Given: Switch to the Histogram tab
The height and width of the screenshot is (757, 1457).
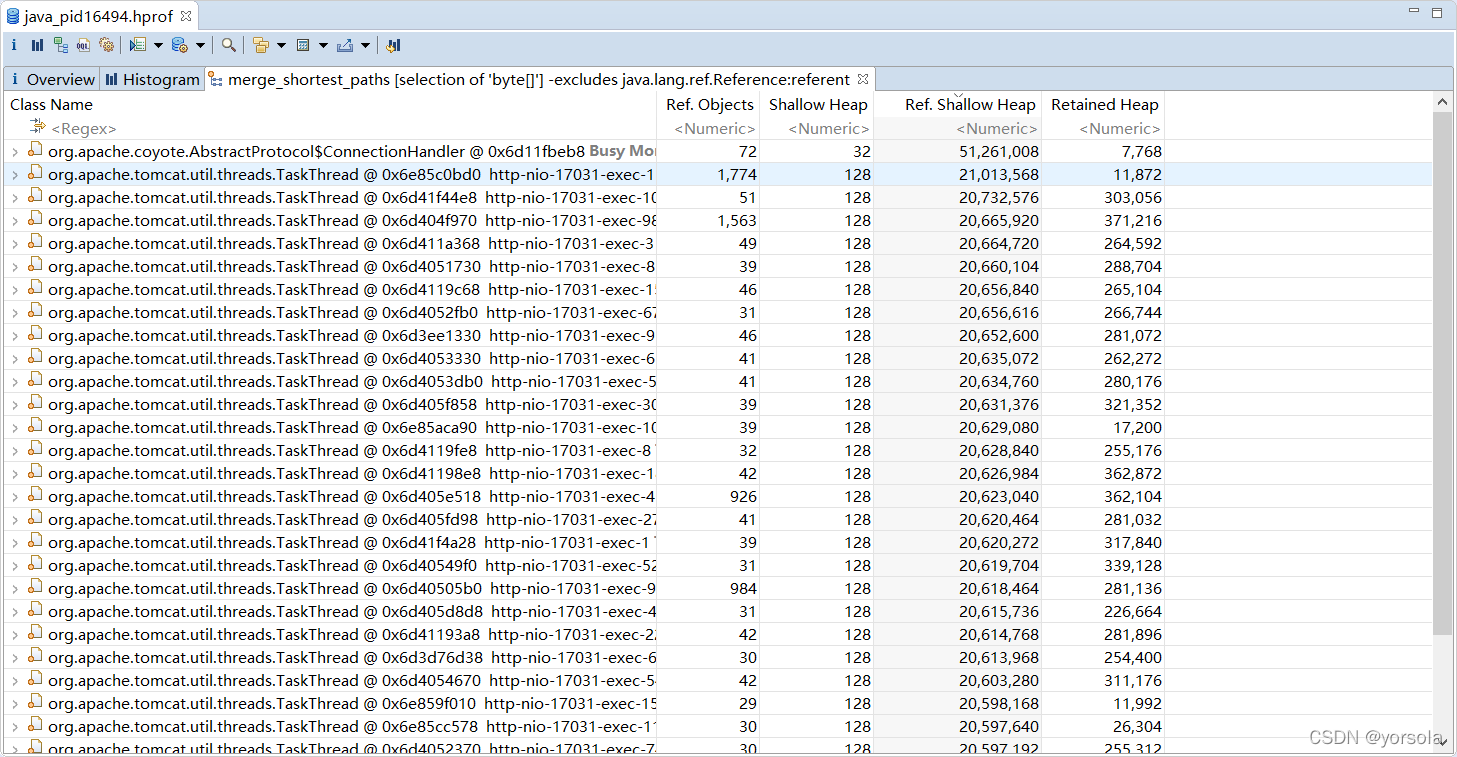Looking at the screenshot, I should point(152,79).
